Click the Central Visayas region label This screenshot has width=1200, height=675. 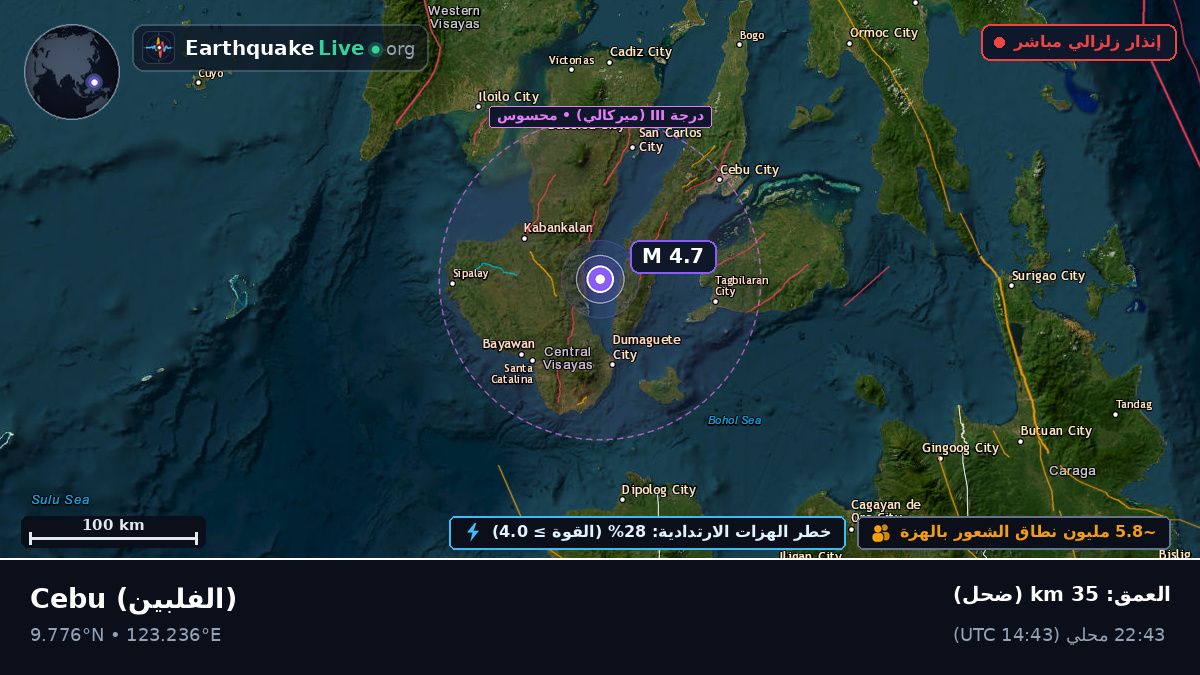point(568,358)
